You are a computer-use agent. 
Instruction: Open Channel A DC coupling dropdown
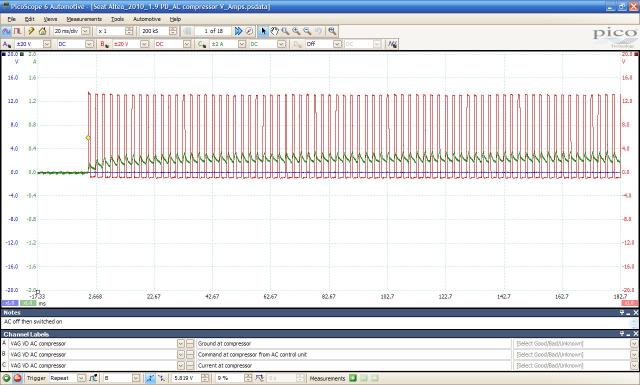[89, 44]
